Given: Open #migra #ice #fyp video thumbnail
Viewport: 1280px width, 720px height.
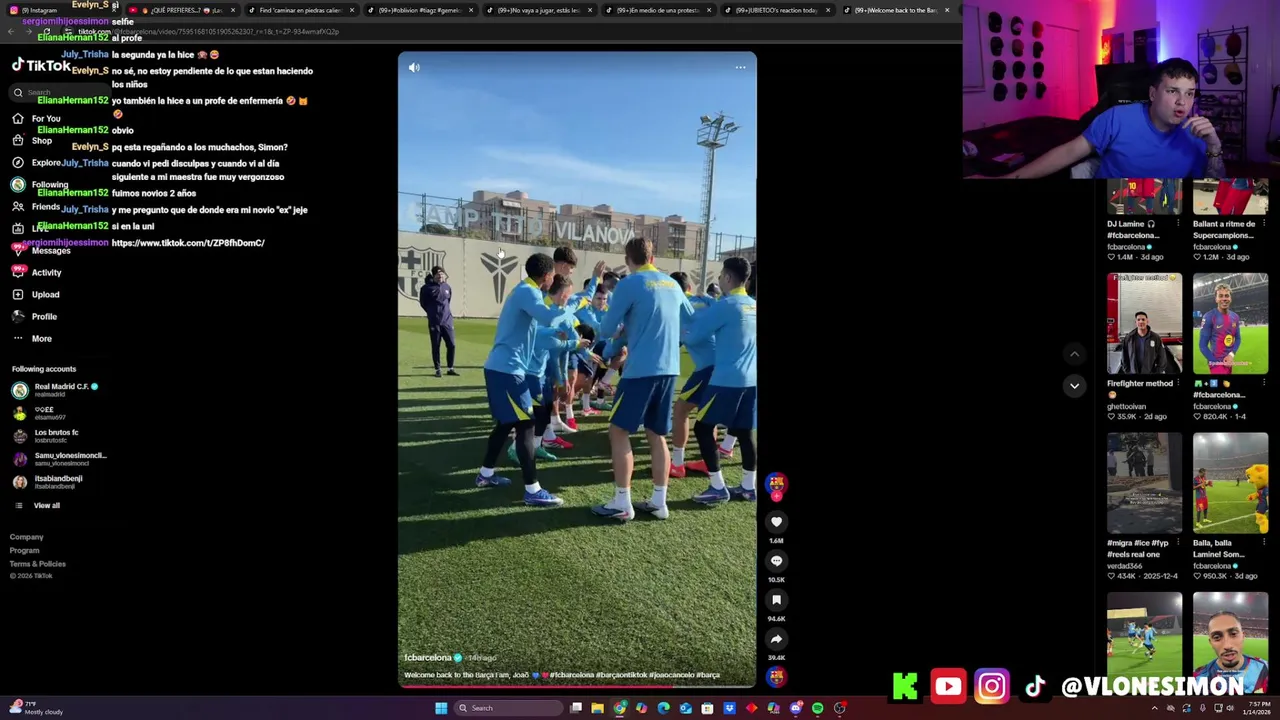Looking at the screenshot, I should point(1144,483).
